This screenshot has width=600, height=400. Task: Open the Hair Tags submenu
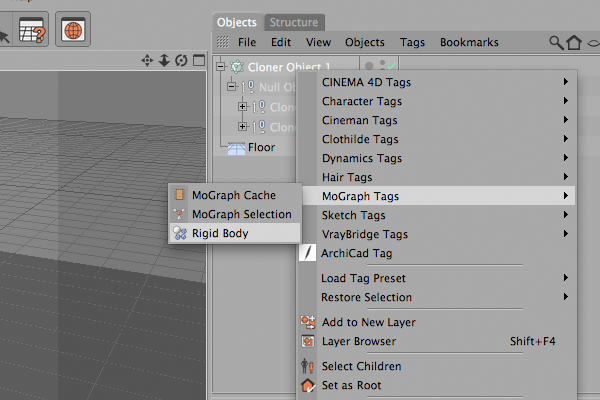tap(436, 177)
